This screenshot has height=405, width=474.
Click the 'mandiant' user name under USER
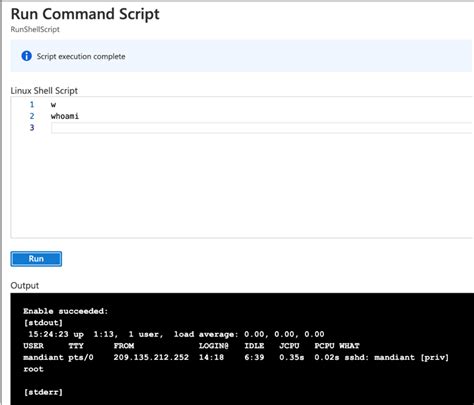pyautogui.click(x=43, y=357)
